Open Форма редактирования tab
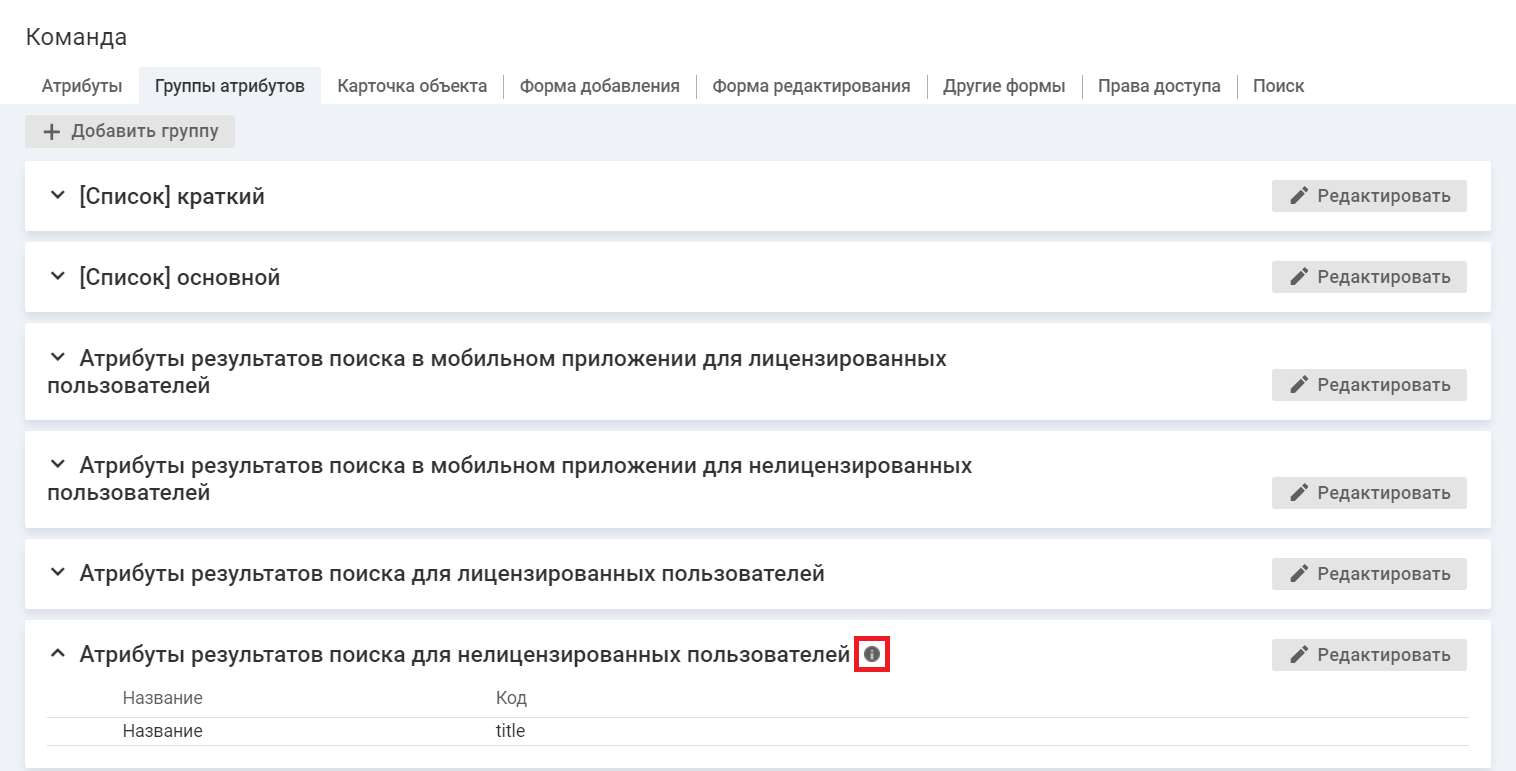The image size is (1516, 771). [811, 86]
